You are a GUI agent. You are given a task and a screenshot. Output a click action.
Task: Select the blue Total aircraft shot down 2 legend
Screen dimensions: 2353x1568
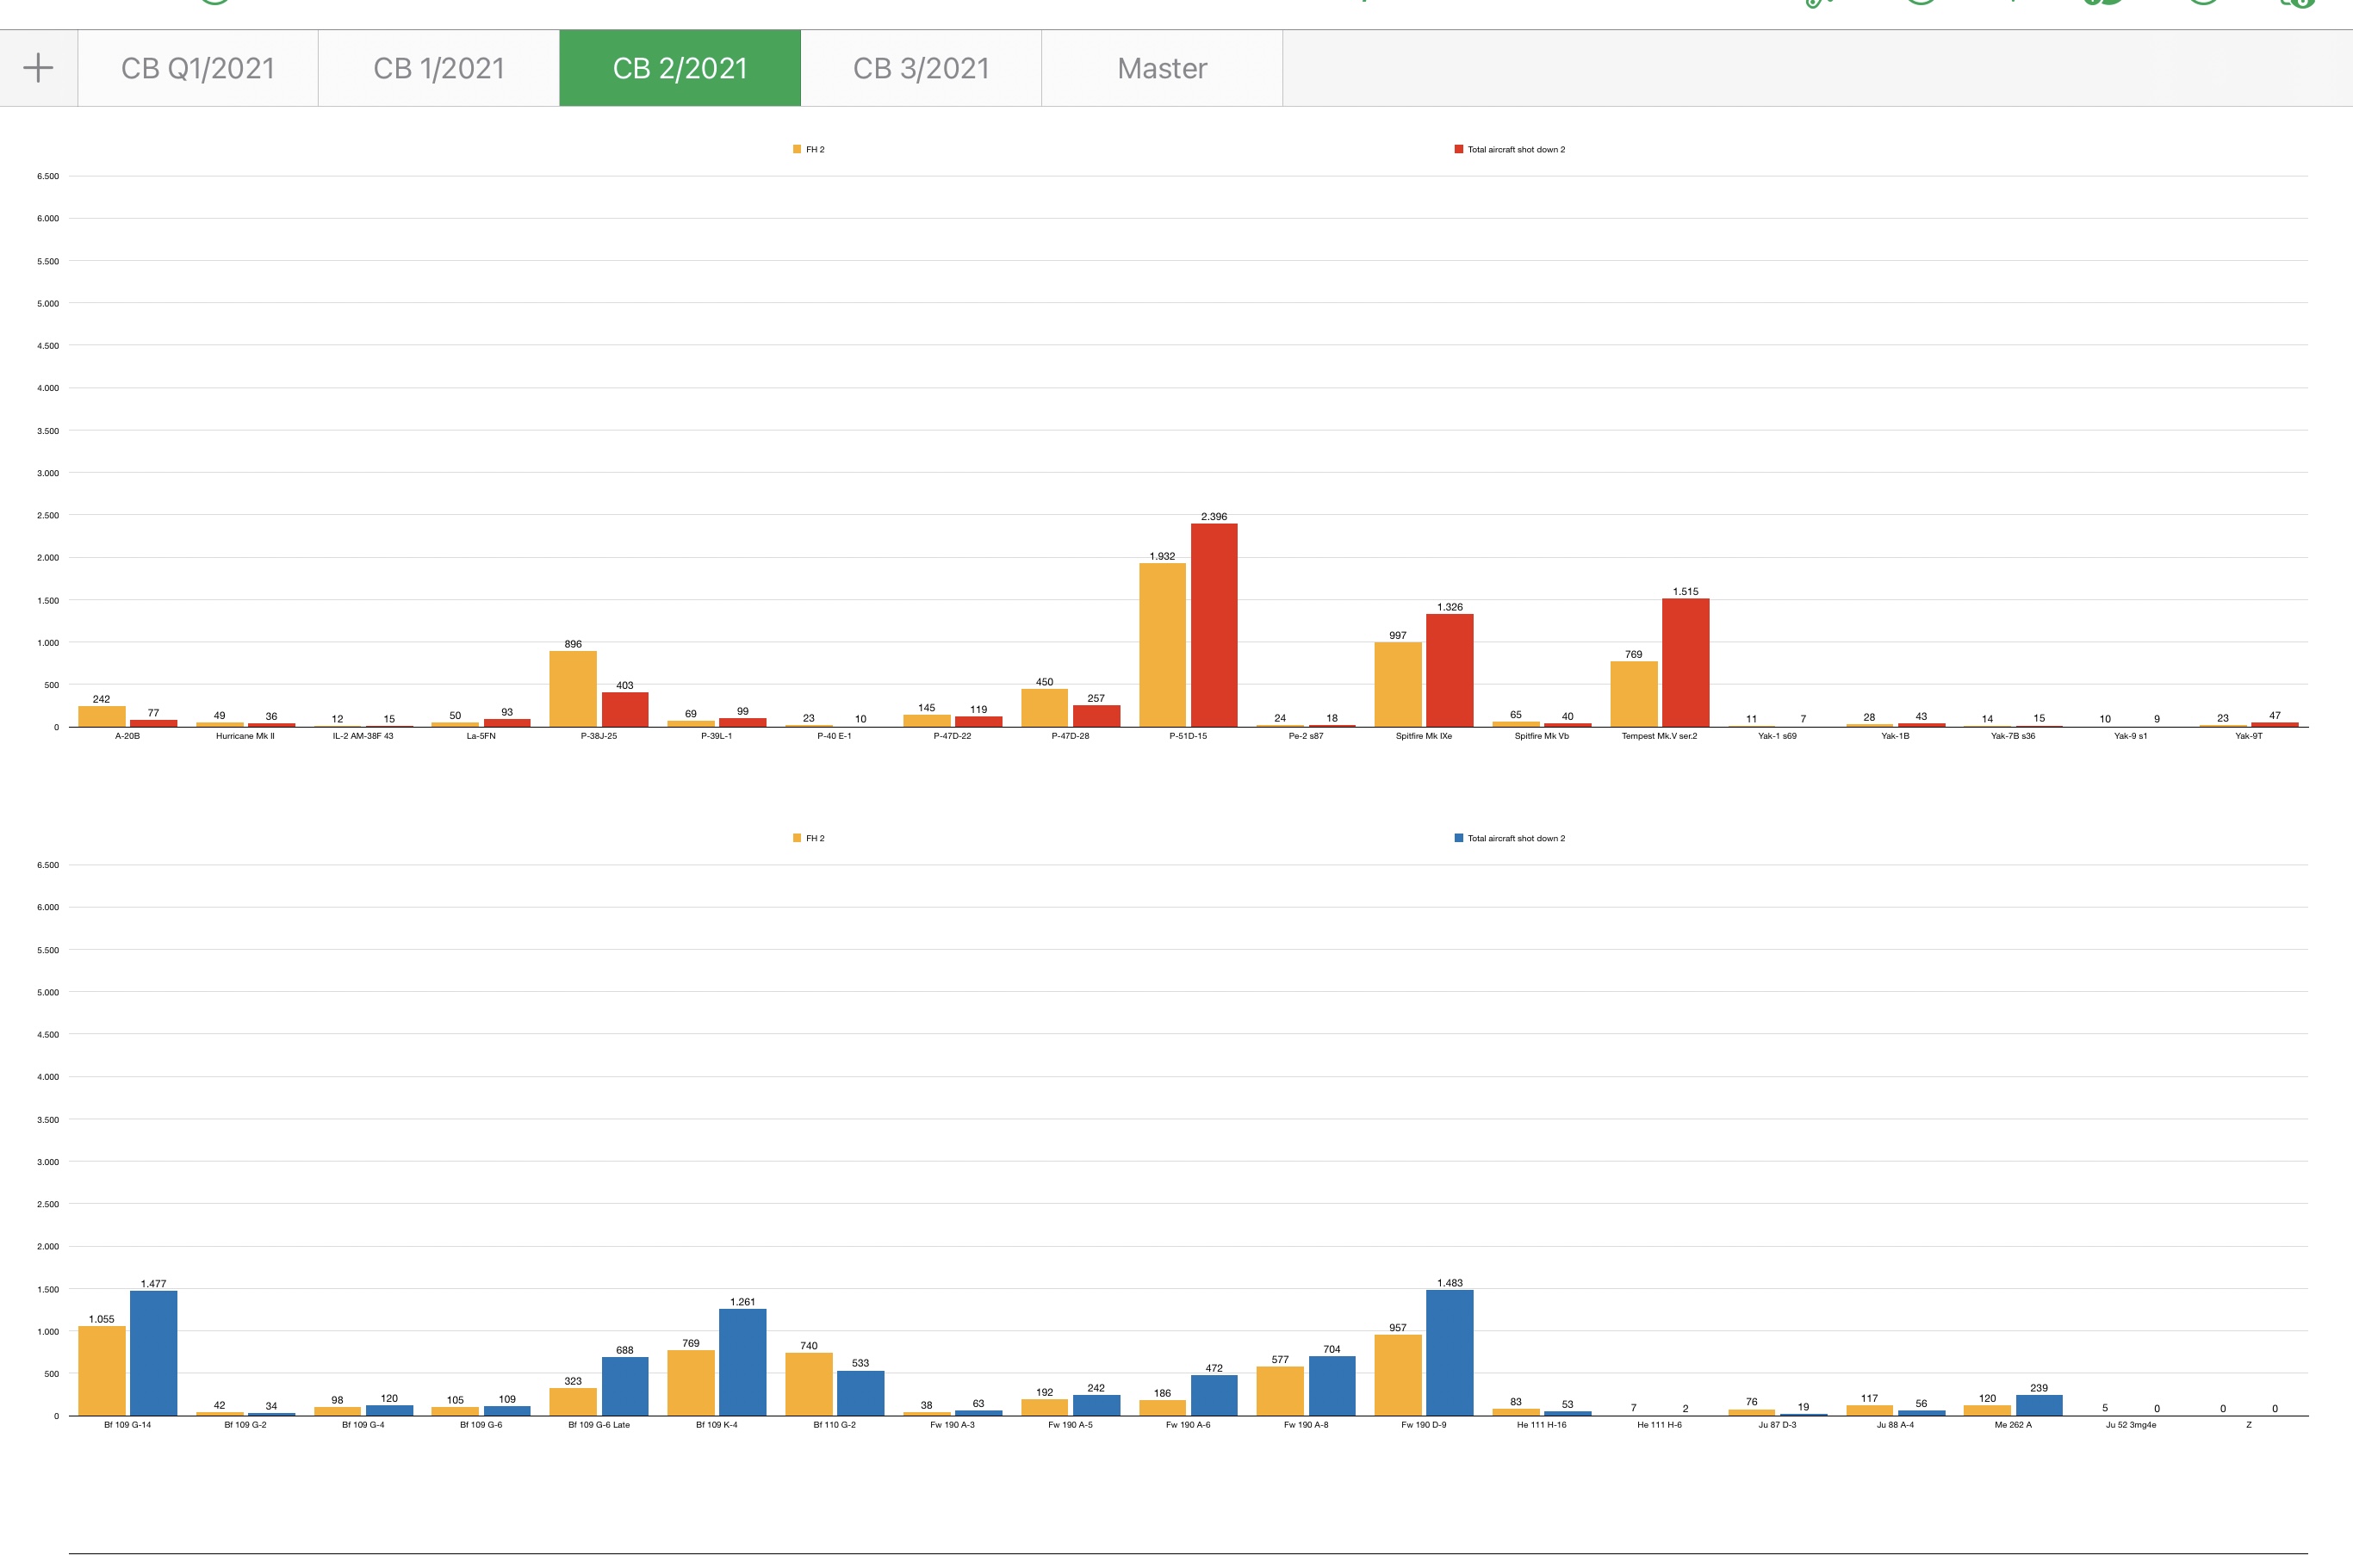click(1510, 838)
